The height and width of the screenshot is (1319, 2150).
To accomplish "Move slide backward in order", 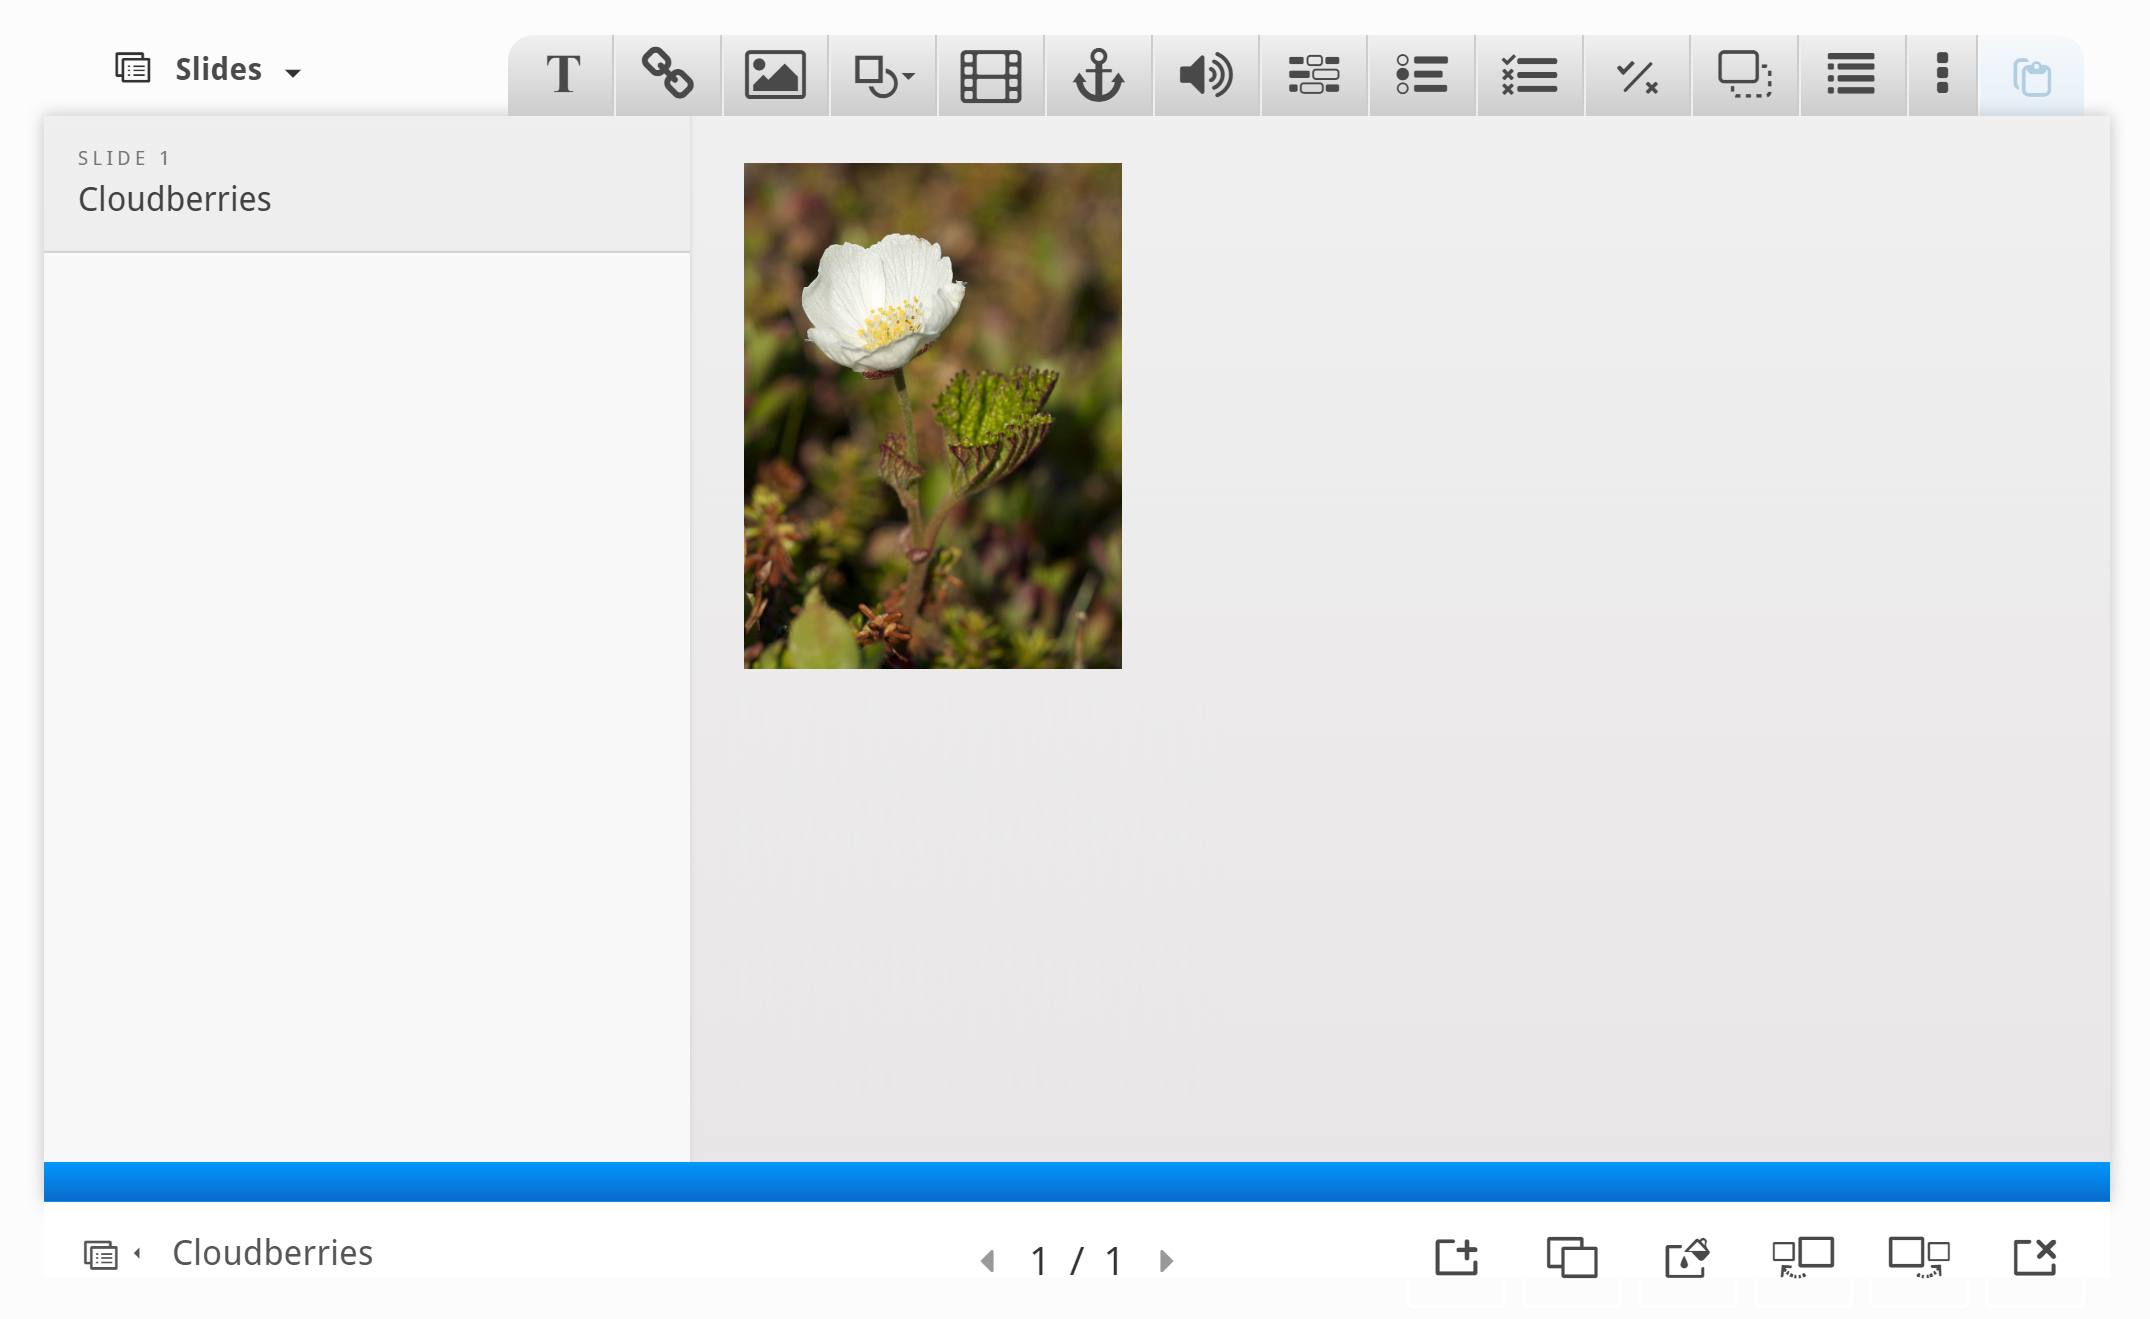I will click(1803, 1257).
